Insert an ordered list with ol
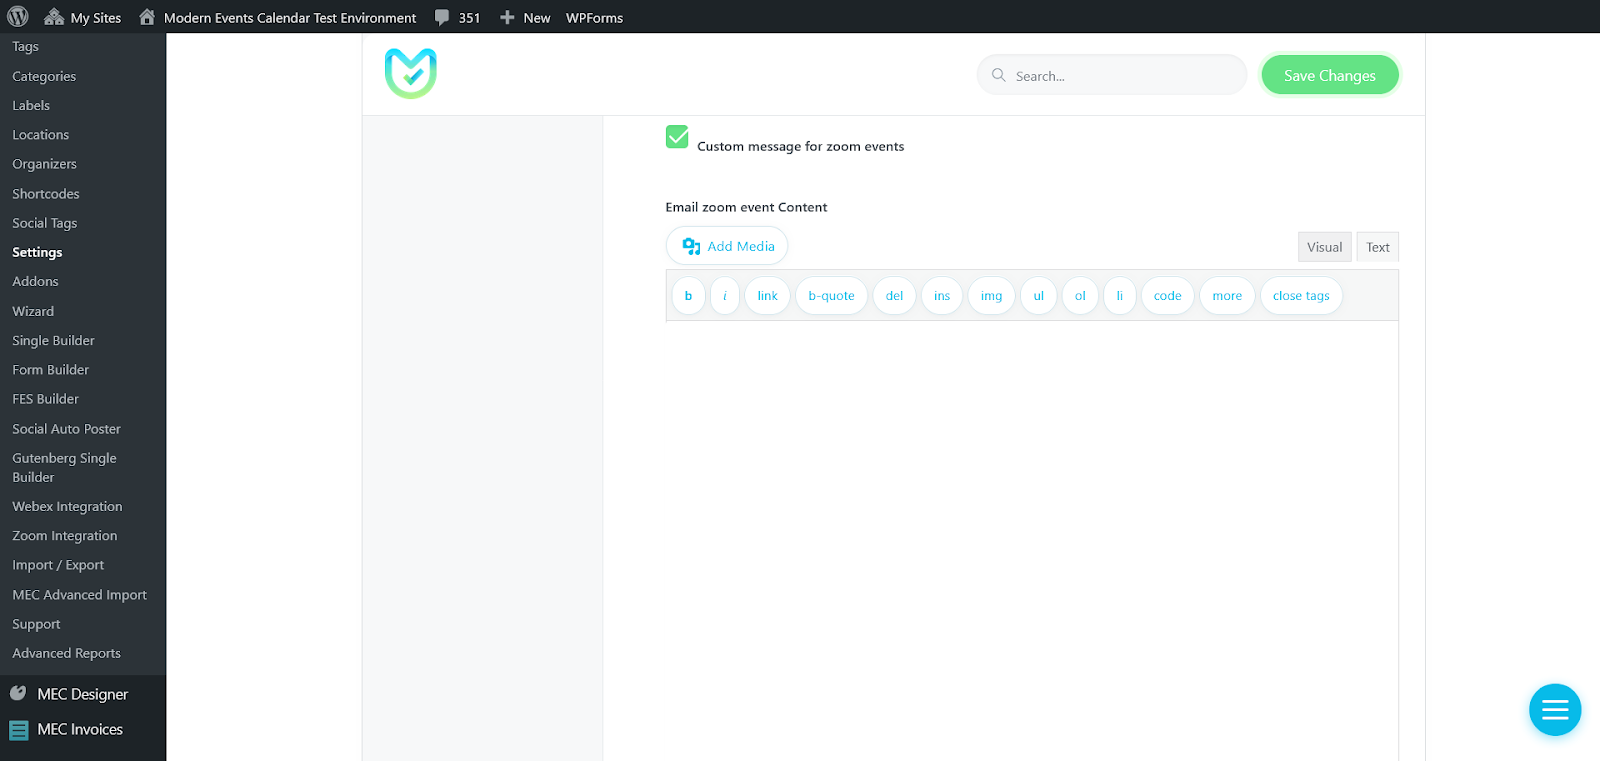The width and height of the screenshot is (1600, 761). coord(1080,296)
